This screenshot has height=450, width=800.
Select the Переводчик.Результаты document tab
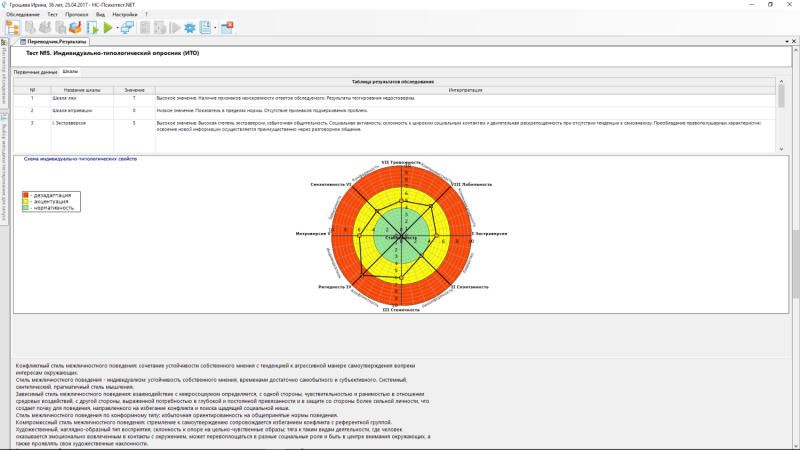(54, 41)
